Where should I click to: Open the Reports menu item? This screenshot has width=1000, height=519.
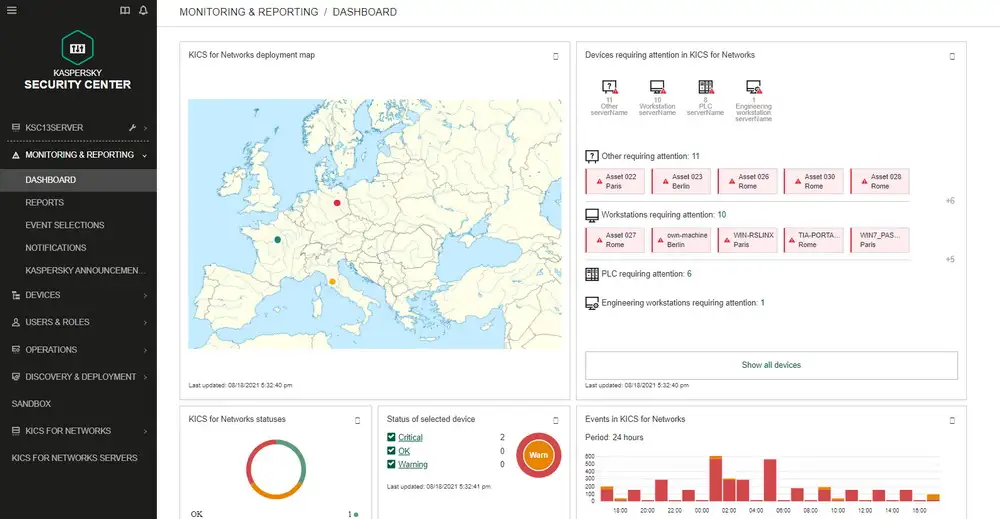45,203
